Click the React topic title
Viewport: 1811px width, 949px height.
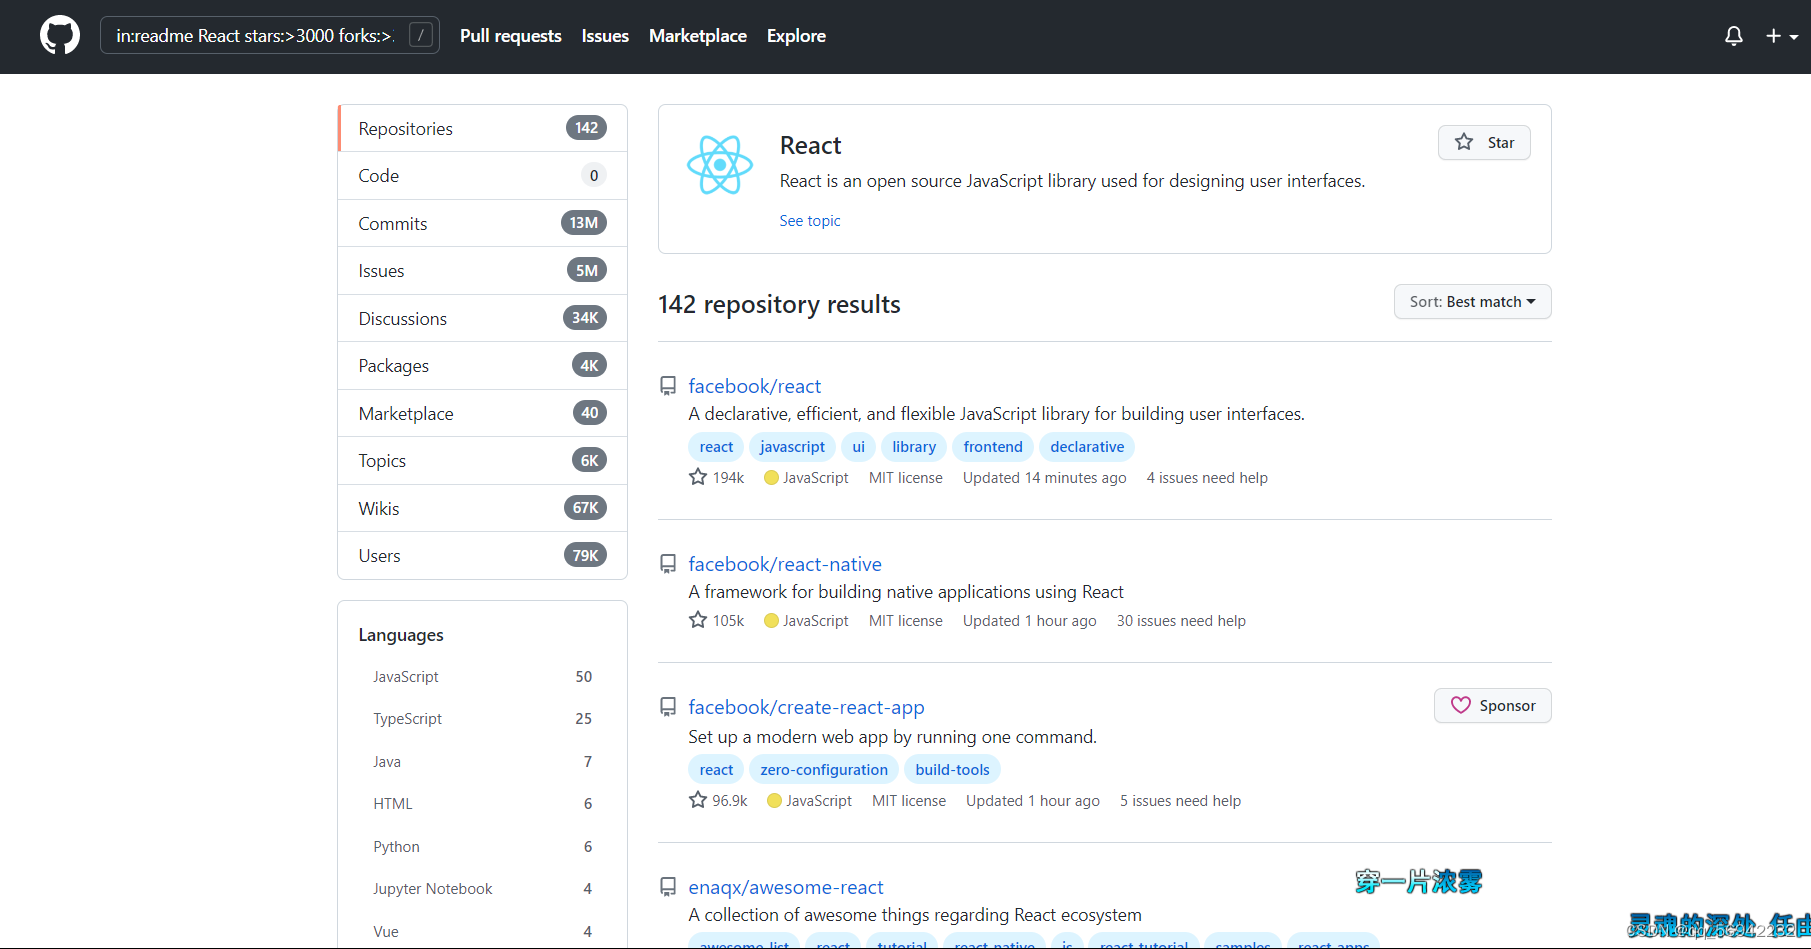coord(810,146)
